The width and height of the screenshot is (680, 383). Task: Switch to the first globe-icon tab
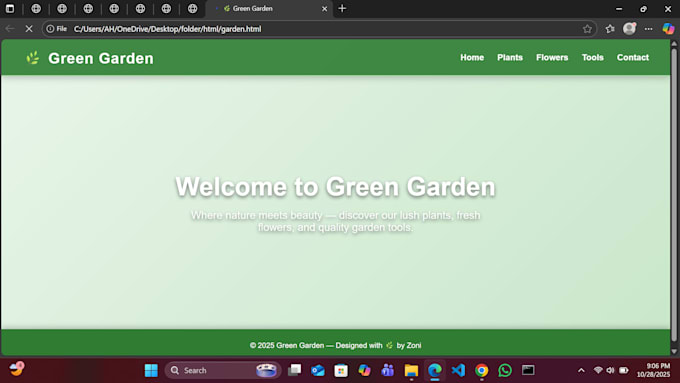tap(36, 9)
